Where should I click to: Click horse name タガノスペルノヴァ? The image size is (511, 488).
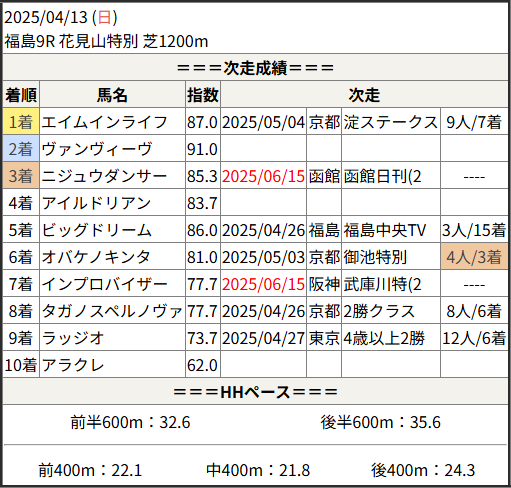112,311
